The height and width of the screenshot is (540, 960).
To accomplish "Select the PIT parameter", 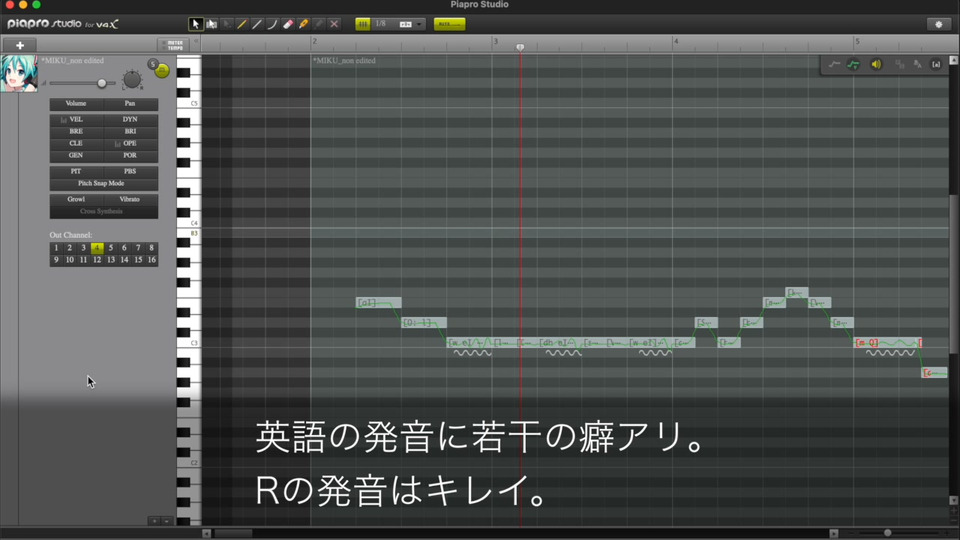I will click(76, 171).
